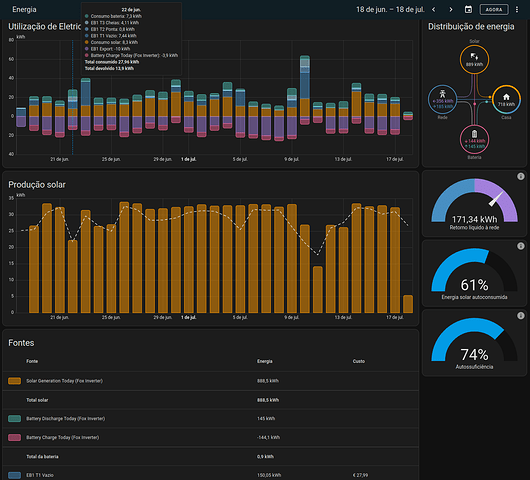Go to previous date range arrow
The height and width of the screenshot is (480, 530).
point(434,9)
